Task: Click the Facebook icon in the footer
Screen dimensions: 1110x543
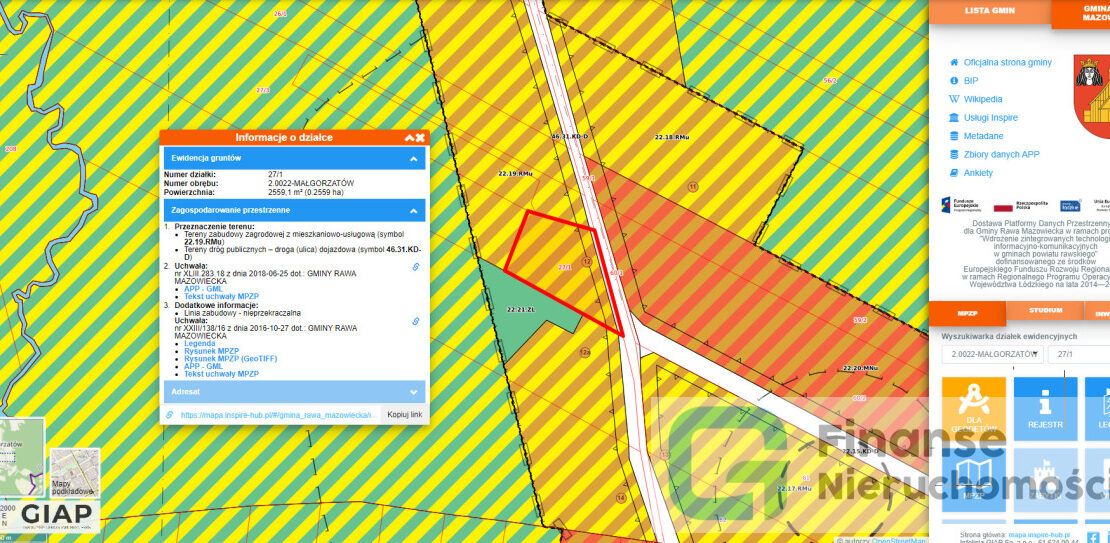Action: (x=1092, y=537)
